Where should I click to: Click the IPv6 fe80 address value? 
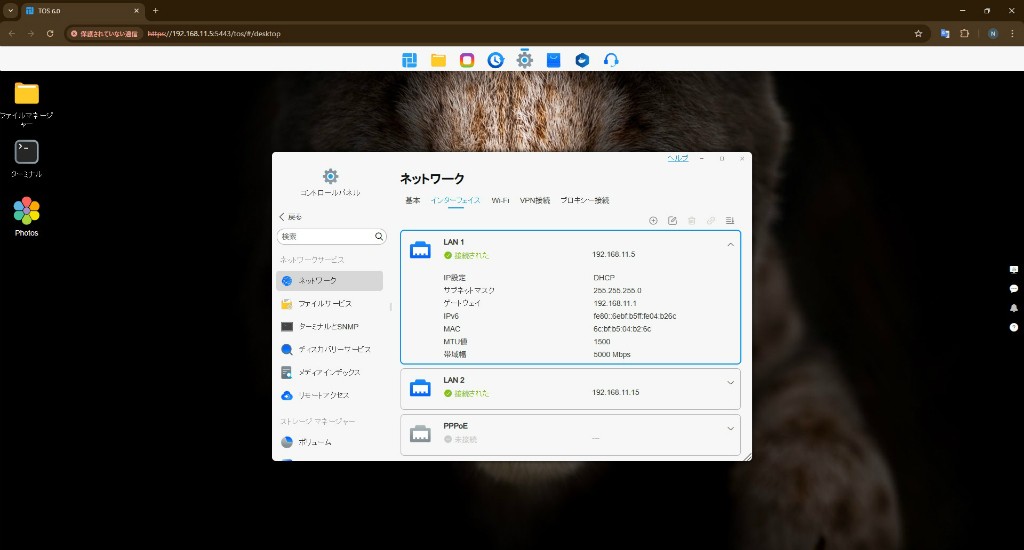[x=635, y=316]
